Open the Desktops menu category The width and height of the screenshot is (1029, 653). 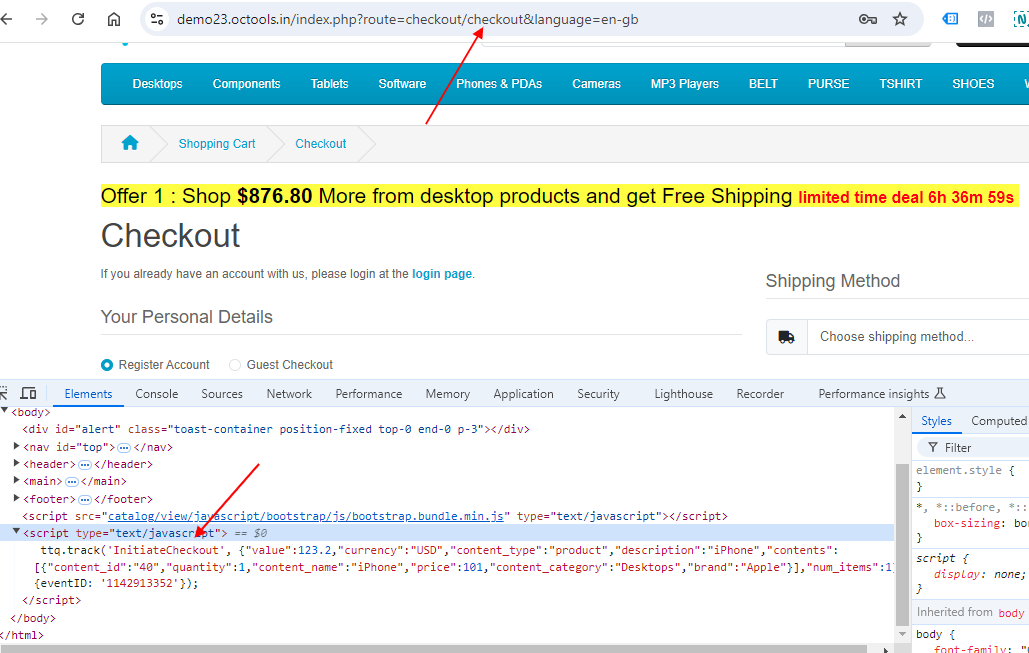coord(158,84)
